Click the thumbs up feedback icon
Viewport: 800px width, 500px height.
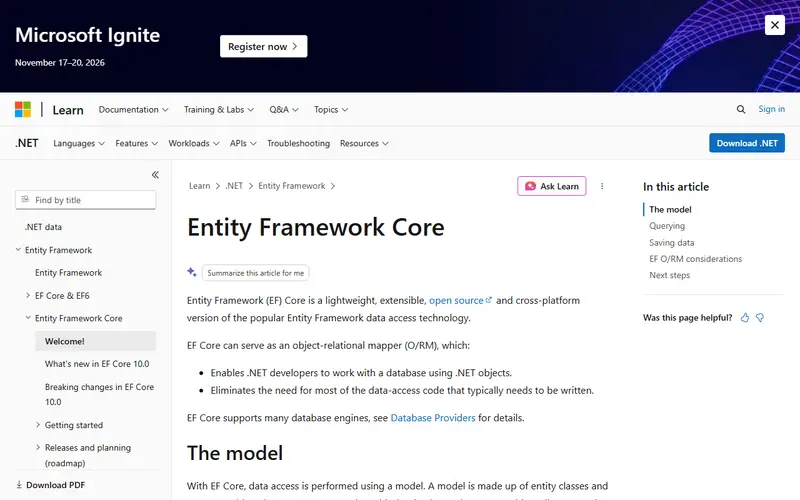pos(745,317)
